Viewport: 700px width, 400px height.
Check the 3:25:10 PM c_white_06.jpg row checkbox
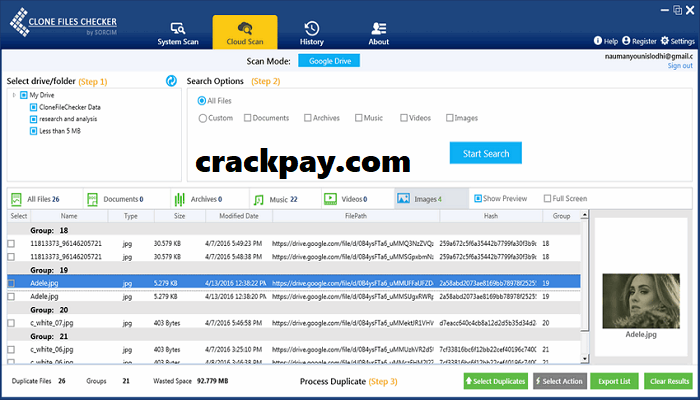click(11, 349)
